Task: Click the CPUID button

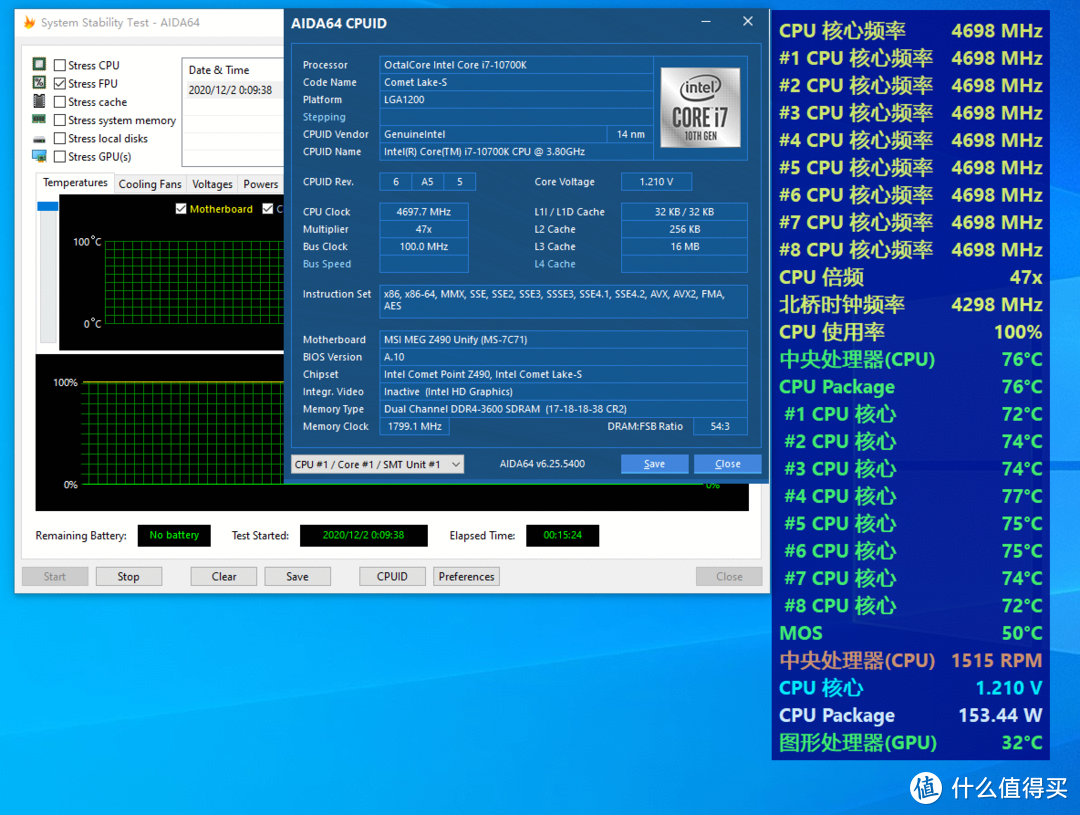Action: [x=392, y=577]
